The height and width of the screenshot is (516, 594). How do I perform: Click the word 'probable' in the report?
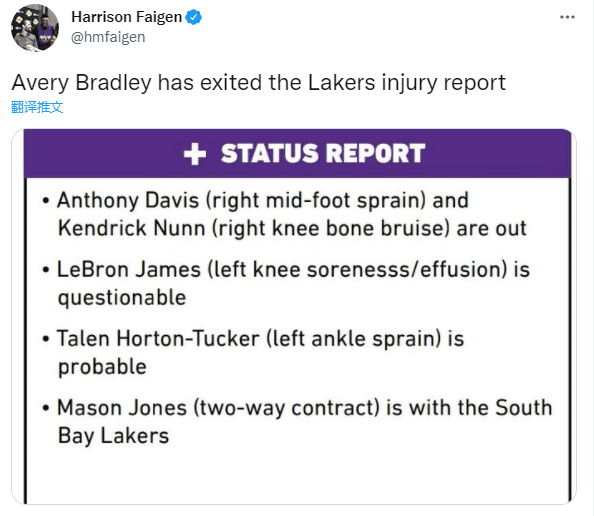click(x=102, y=367)
